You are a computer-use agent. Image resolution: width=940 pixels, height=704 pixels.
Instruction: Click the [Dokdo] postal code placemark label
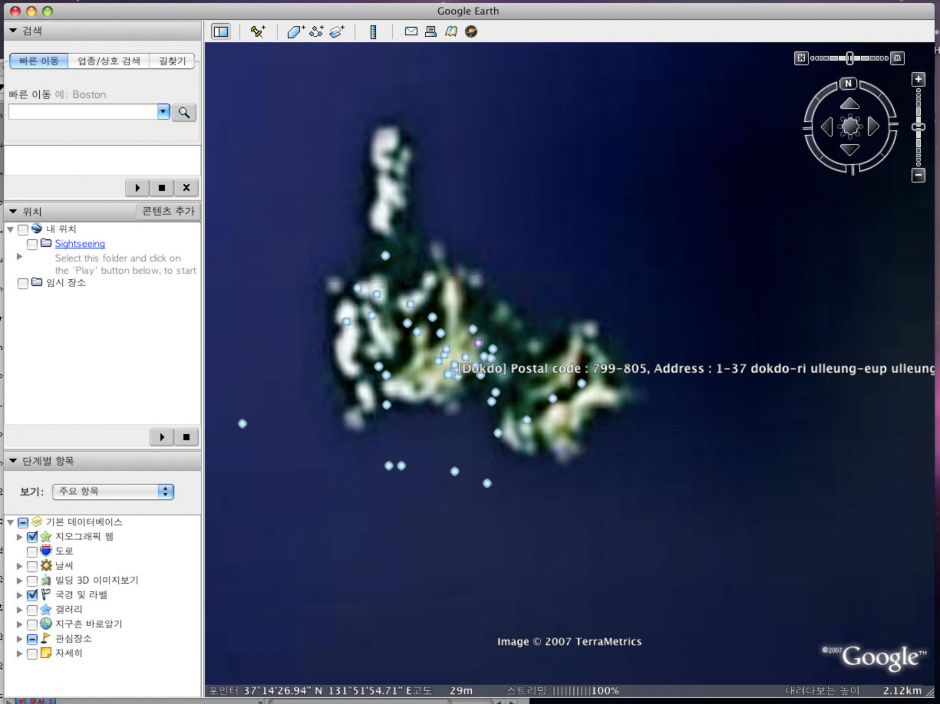pyautogui.click(x=696, y=368)
